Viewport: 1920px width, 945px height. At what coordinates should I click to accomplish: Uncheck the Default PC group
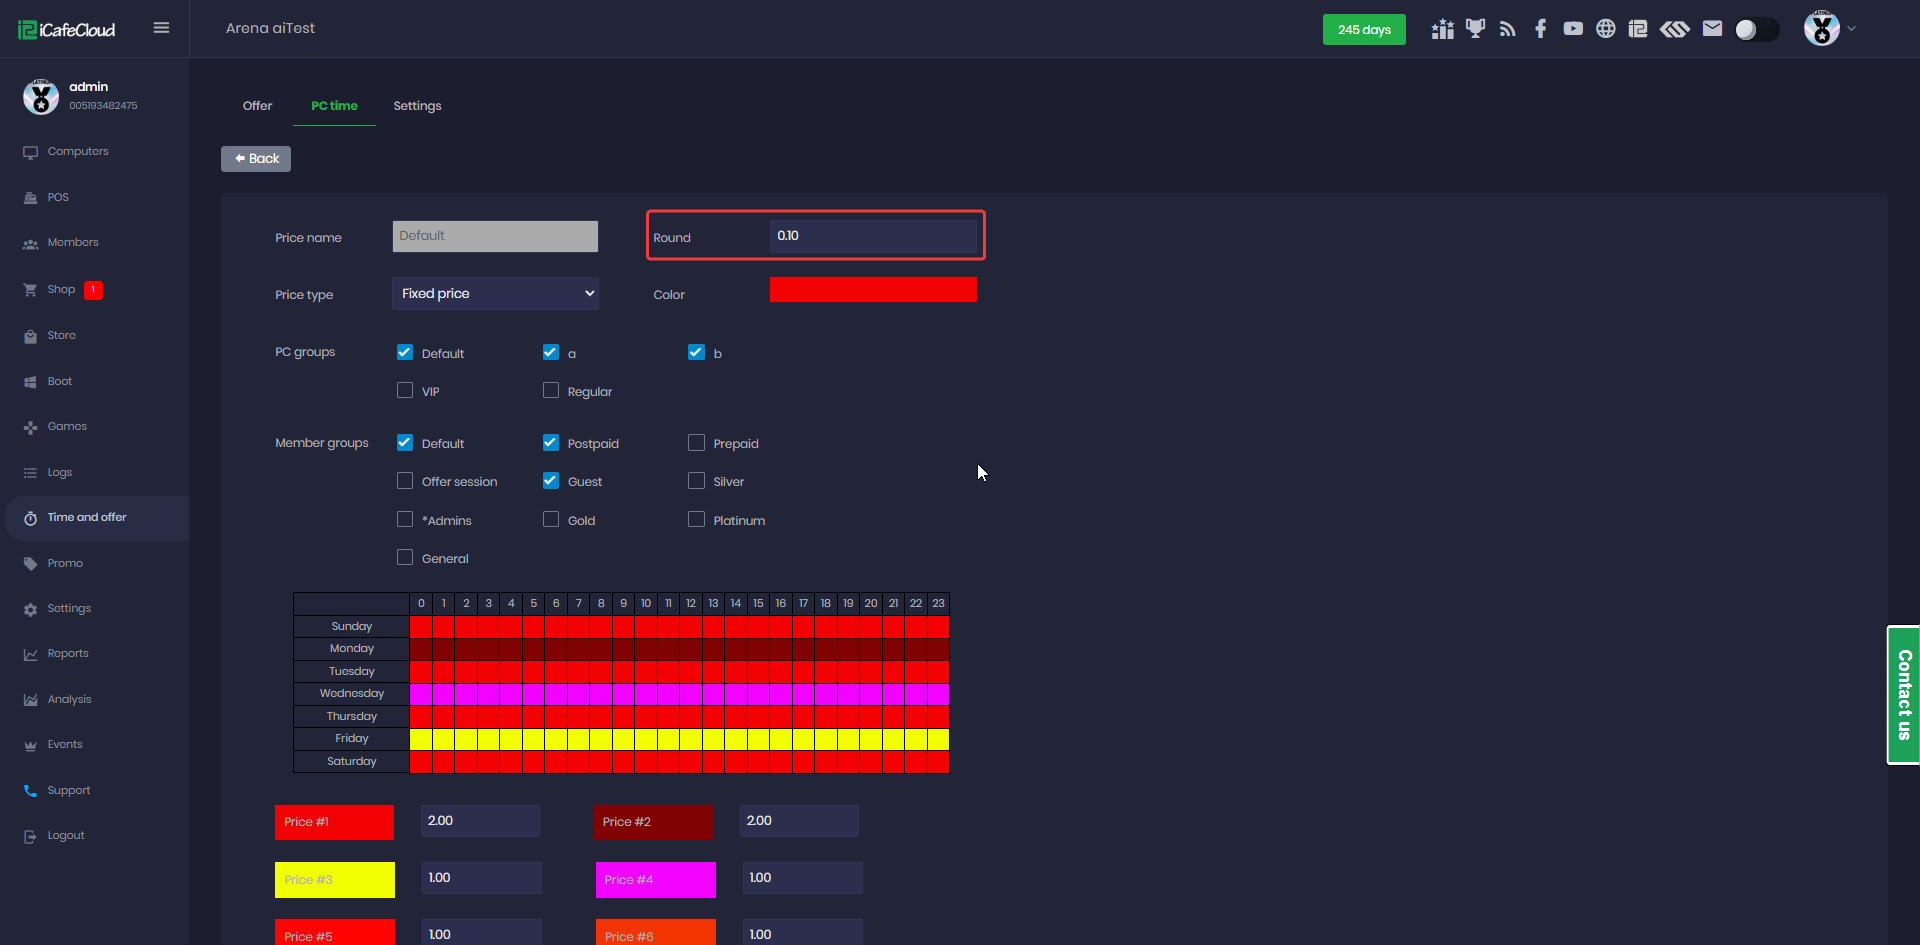click(405, 352)
